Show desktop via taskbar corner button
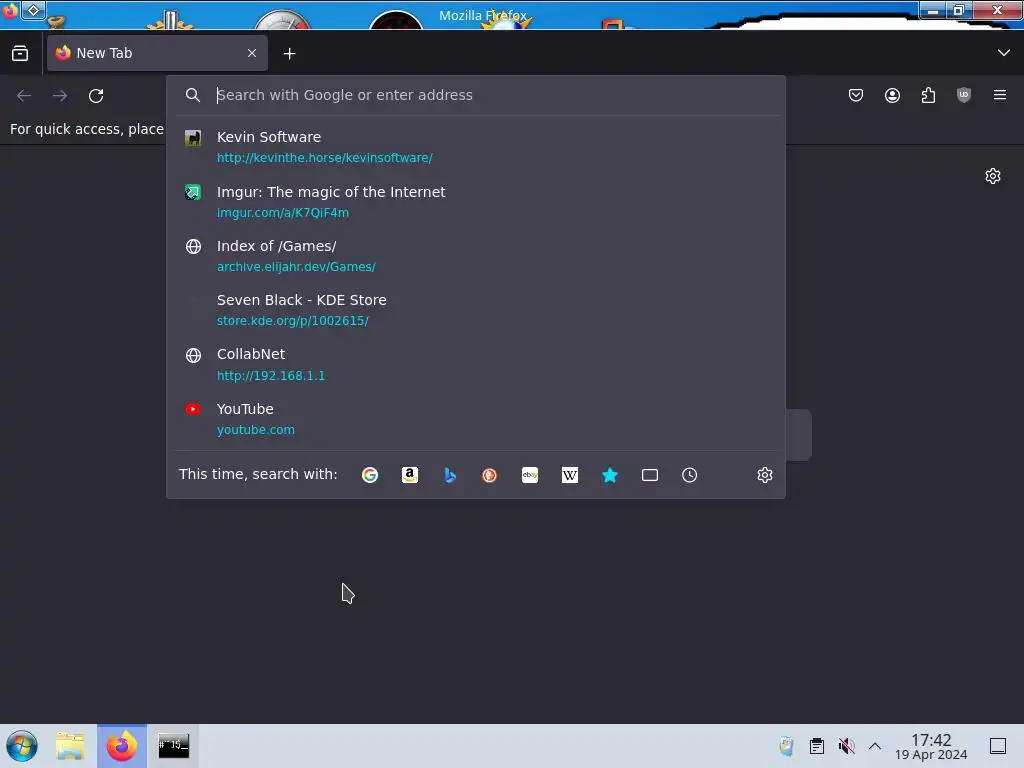The image size is (1024, 768). 998,746
